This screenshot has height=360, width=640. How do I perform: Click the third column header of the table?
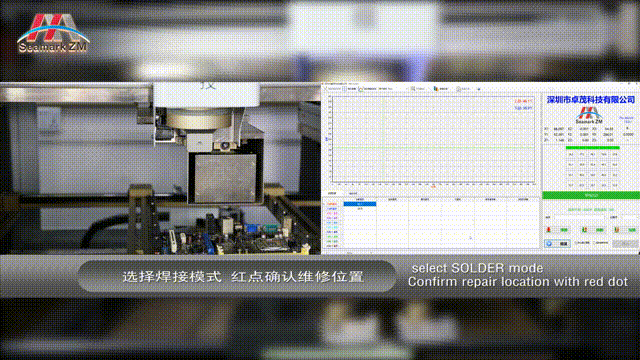click(424, 199)
